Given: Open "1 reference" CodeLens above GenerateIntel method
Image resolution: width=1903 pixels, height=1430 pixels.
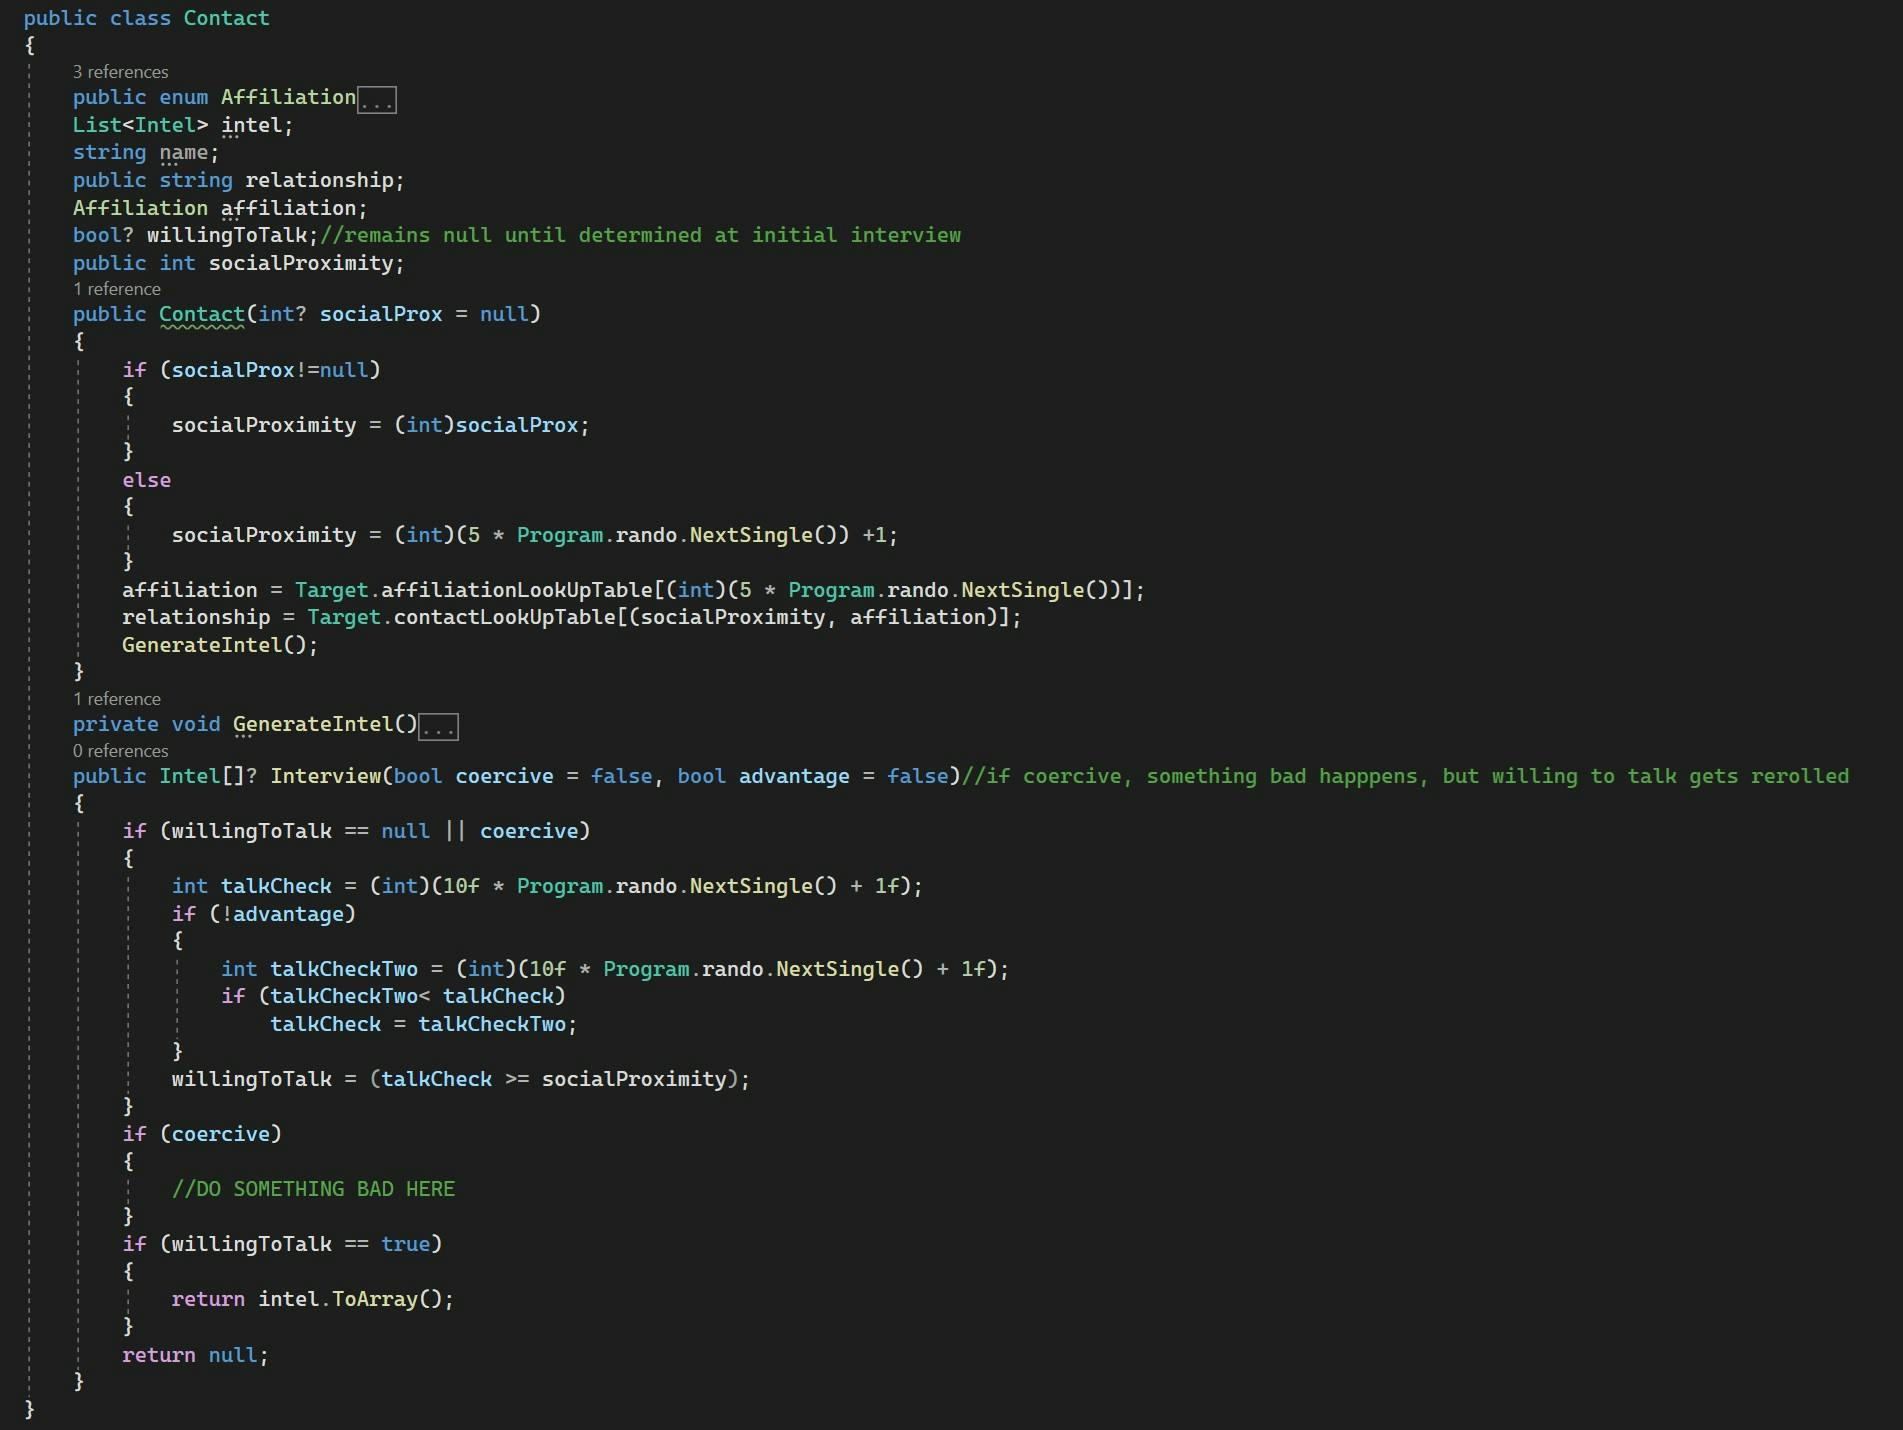Looking at the screenshot, I should coord(116,699).
